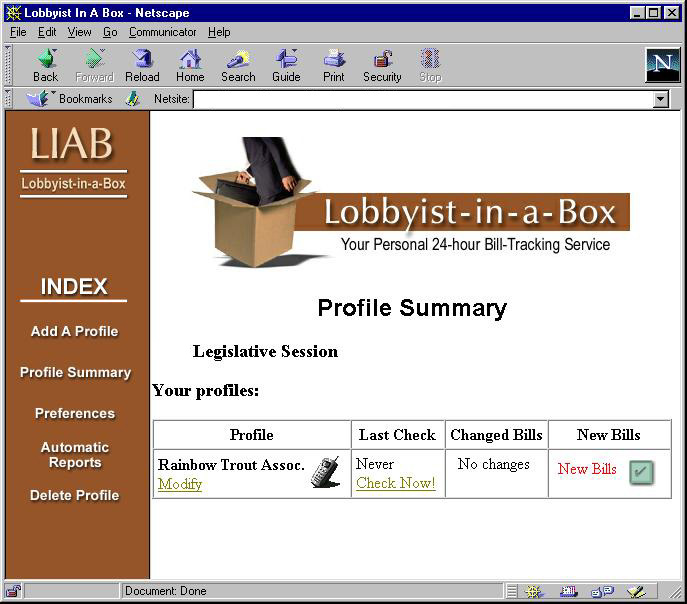This screenshot has width=687, height=604.
Task: Open Add A Profile in sidebar
Action: [x=74, y=331]
